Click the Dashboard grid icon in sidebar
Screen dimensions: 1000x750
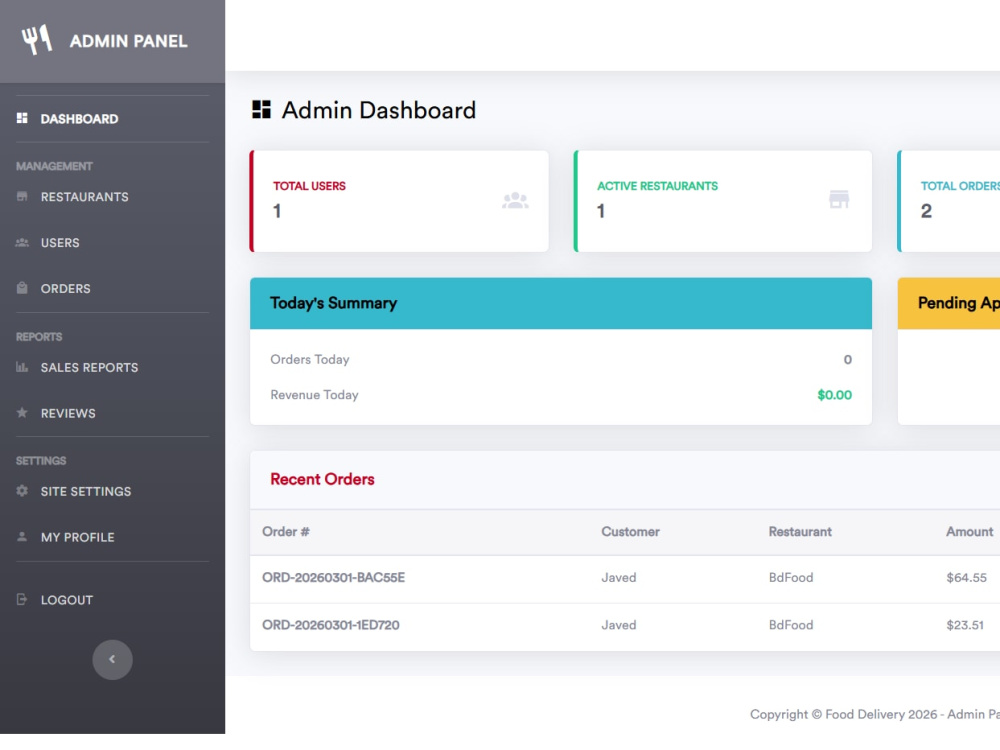22,118
